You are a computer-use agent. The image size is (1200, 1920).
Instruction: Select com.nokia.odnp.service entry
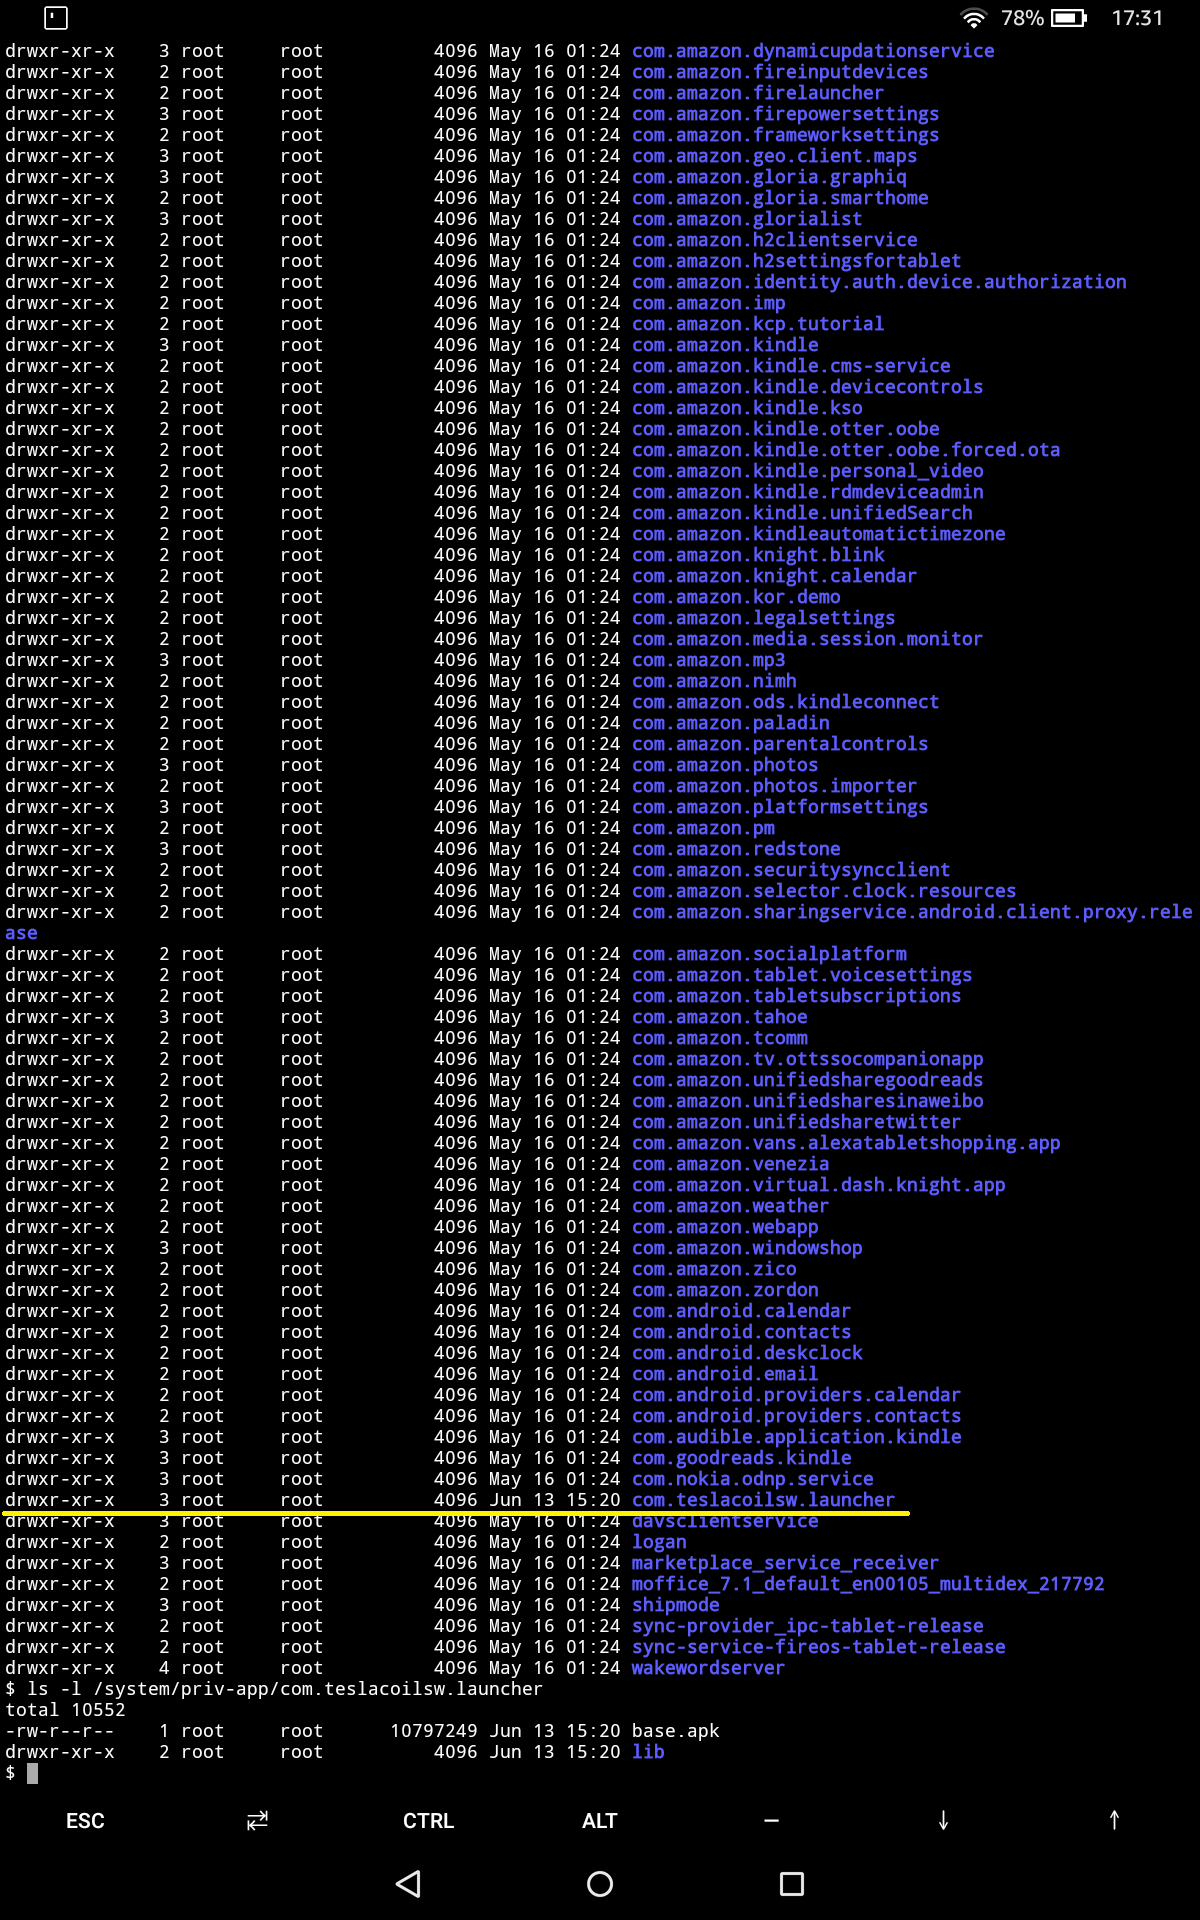pyautogui.click(x=752, y=1479)
